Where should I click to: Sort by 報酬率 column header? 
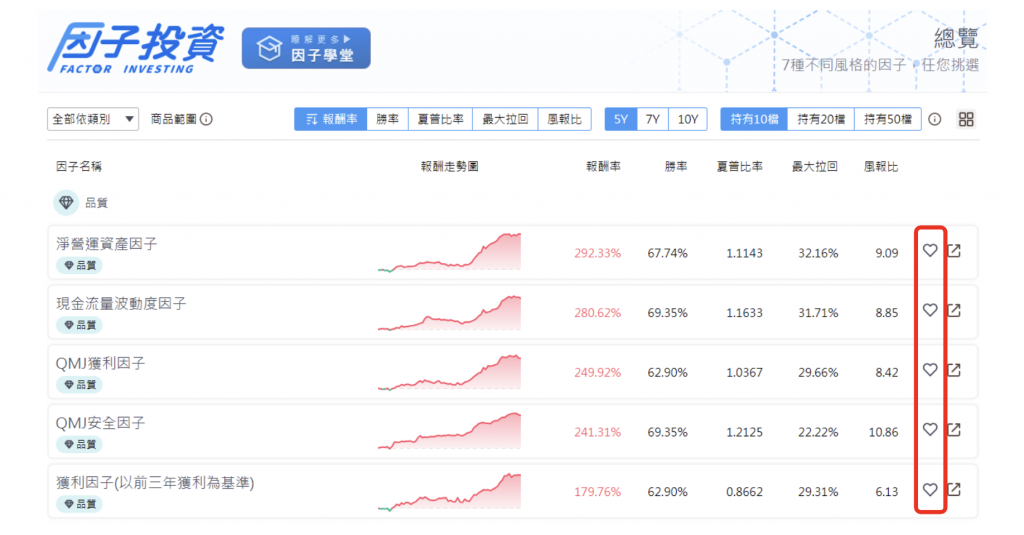point(603,166)
